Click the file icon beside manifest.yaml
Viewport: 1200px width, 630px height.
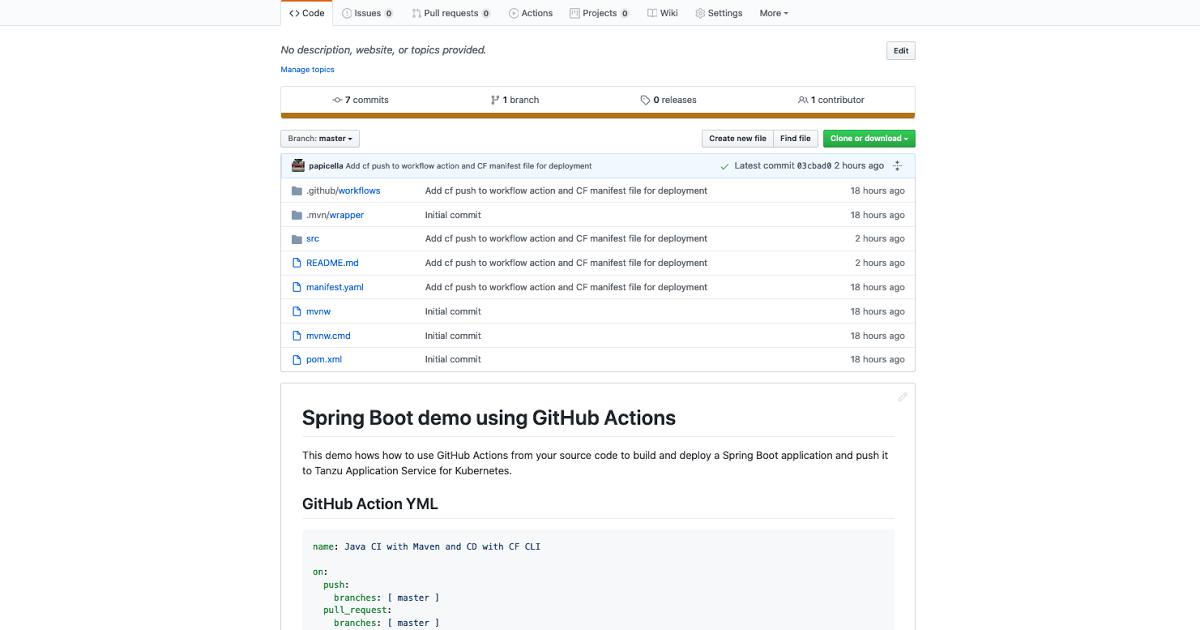tap(296, 287)
